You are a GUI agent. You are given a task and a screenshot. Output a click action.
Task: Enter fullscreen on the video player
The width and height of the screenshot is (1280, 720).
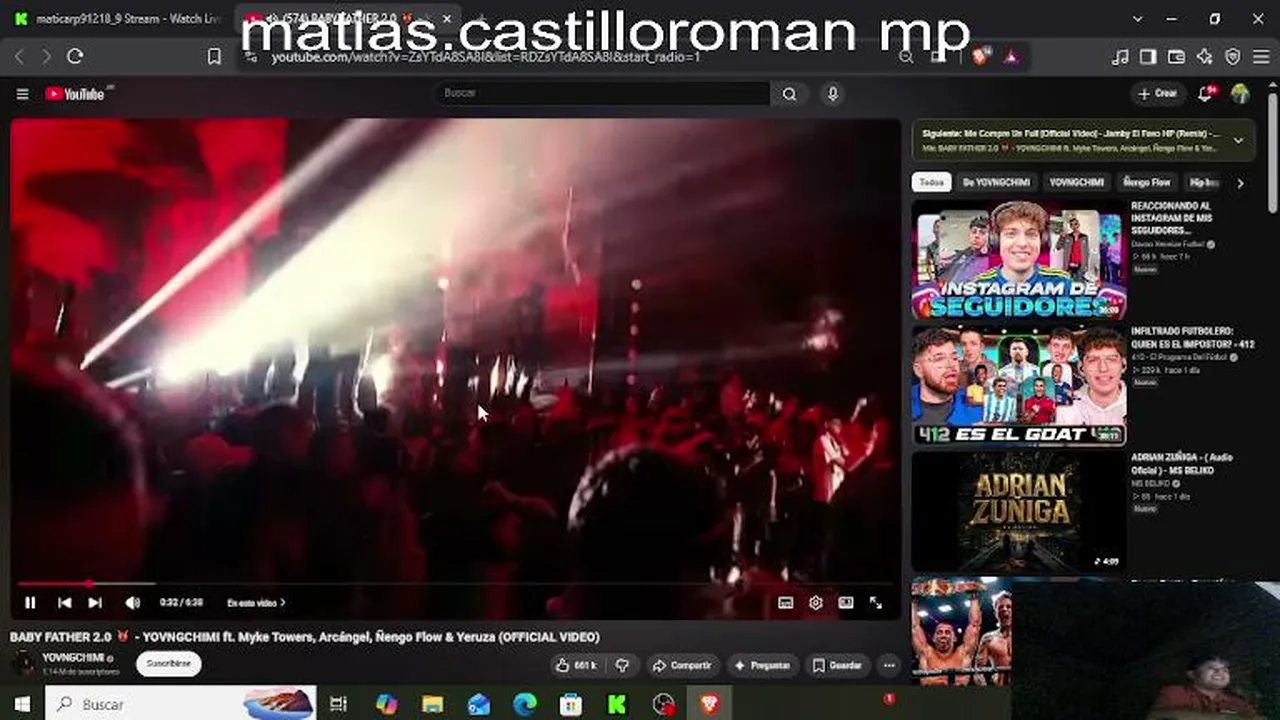[x=876, y=603]
